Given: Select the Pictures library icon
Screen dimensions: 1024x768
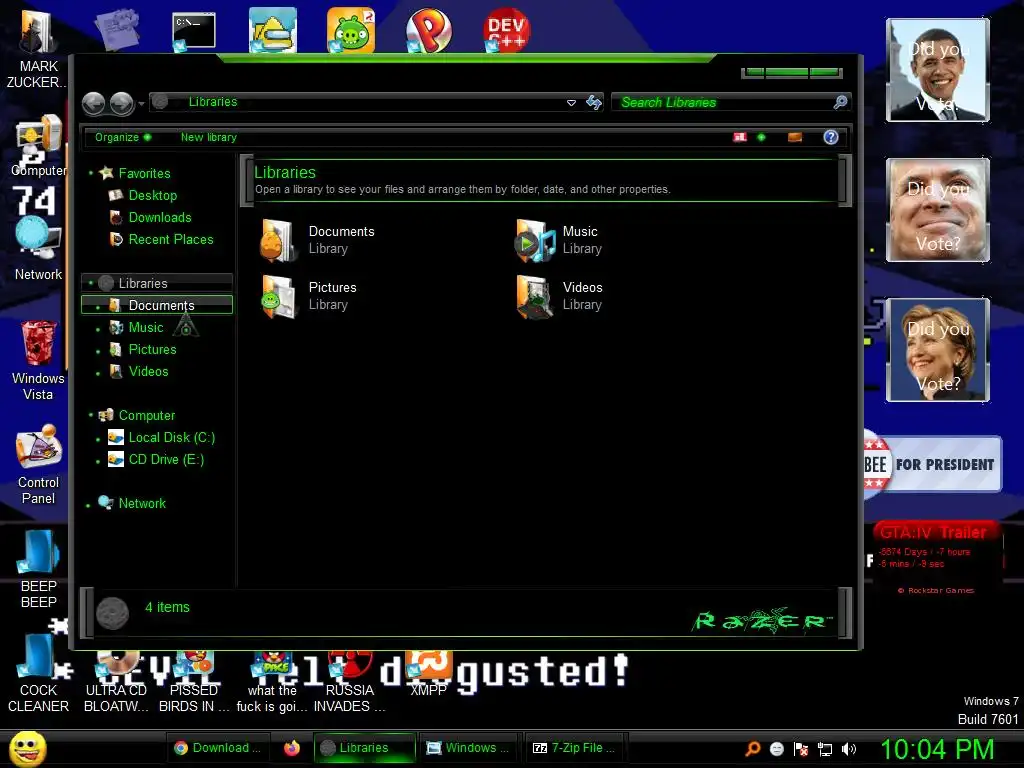Looking at the screenshot, I should [x=278, y=296].
